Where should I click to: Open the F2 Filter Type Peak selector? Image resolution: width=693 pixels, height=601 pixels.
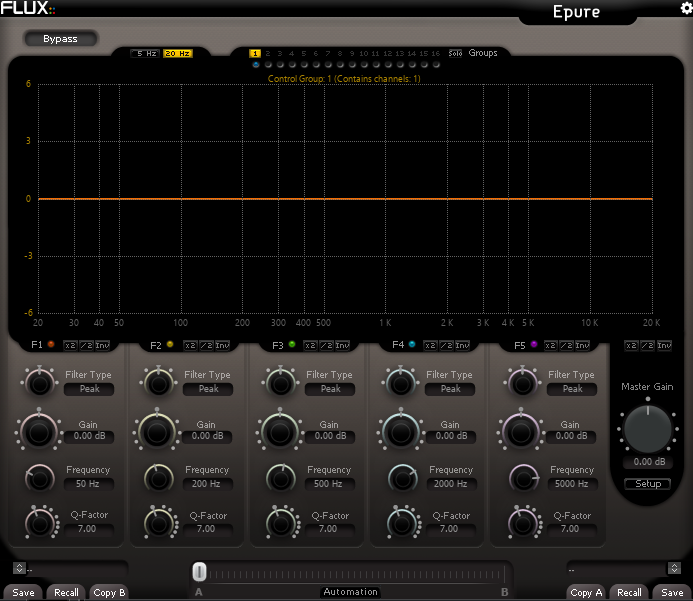pos(208,389)
